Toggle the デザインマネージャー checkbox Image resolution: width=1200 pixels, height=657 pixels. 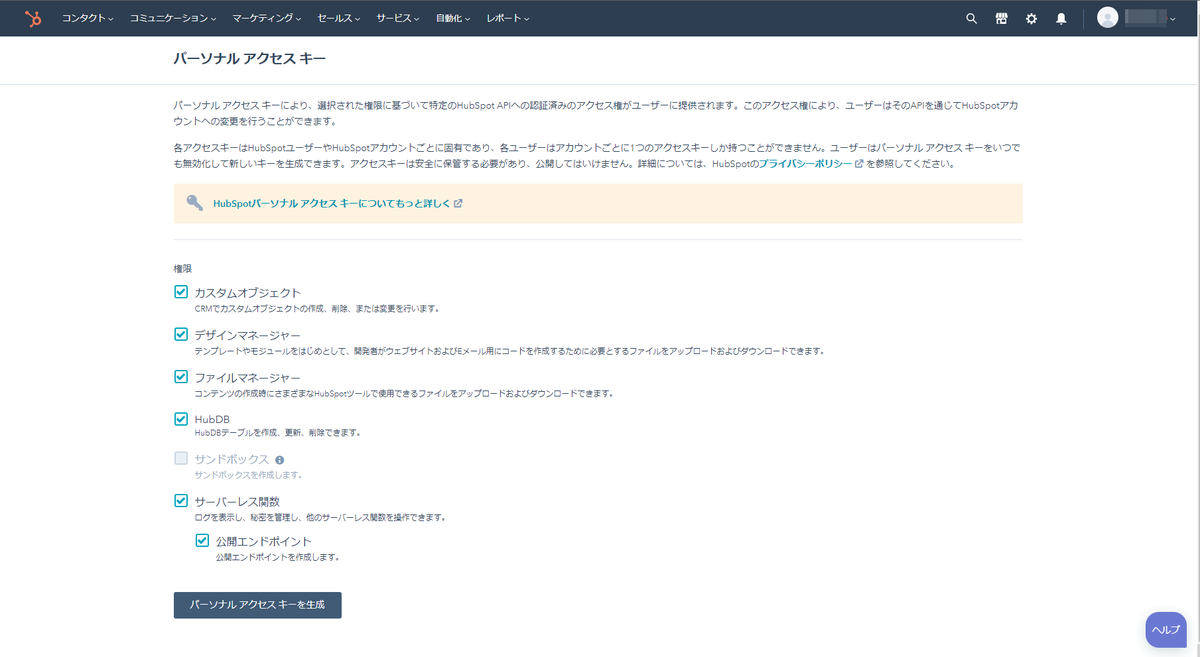pyautogui.click(x=181, y=334)
